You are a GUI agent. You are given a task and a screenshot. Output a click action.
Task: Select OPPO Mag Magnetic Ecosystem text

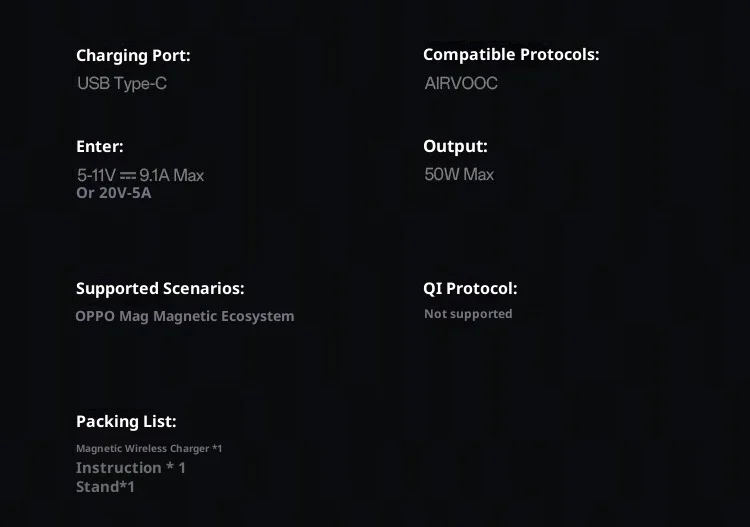click(x=185, y=316)
